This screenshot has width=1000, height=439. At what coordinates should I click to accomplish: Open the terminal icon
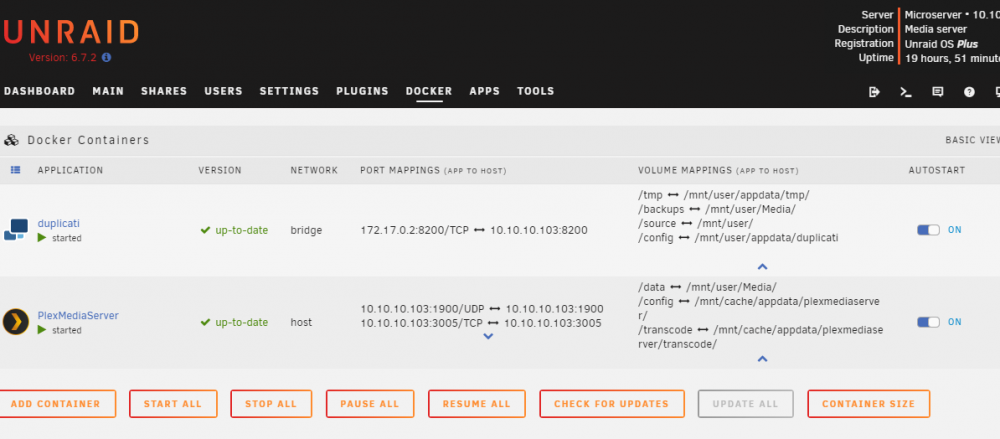click(906, 92)
